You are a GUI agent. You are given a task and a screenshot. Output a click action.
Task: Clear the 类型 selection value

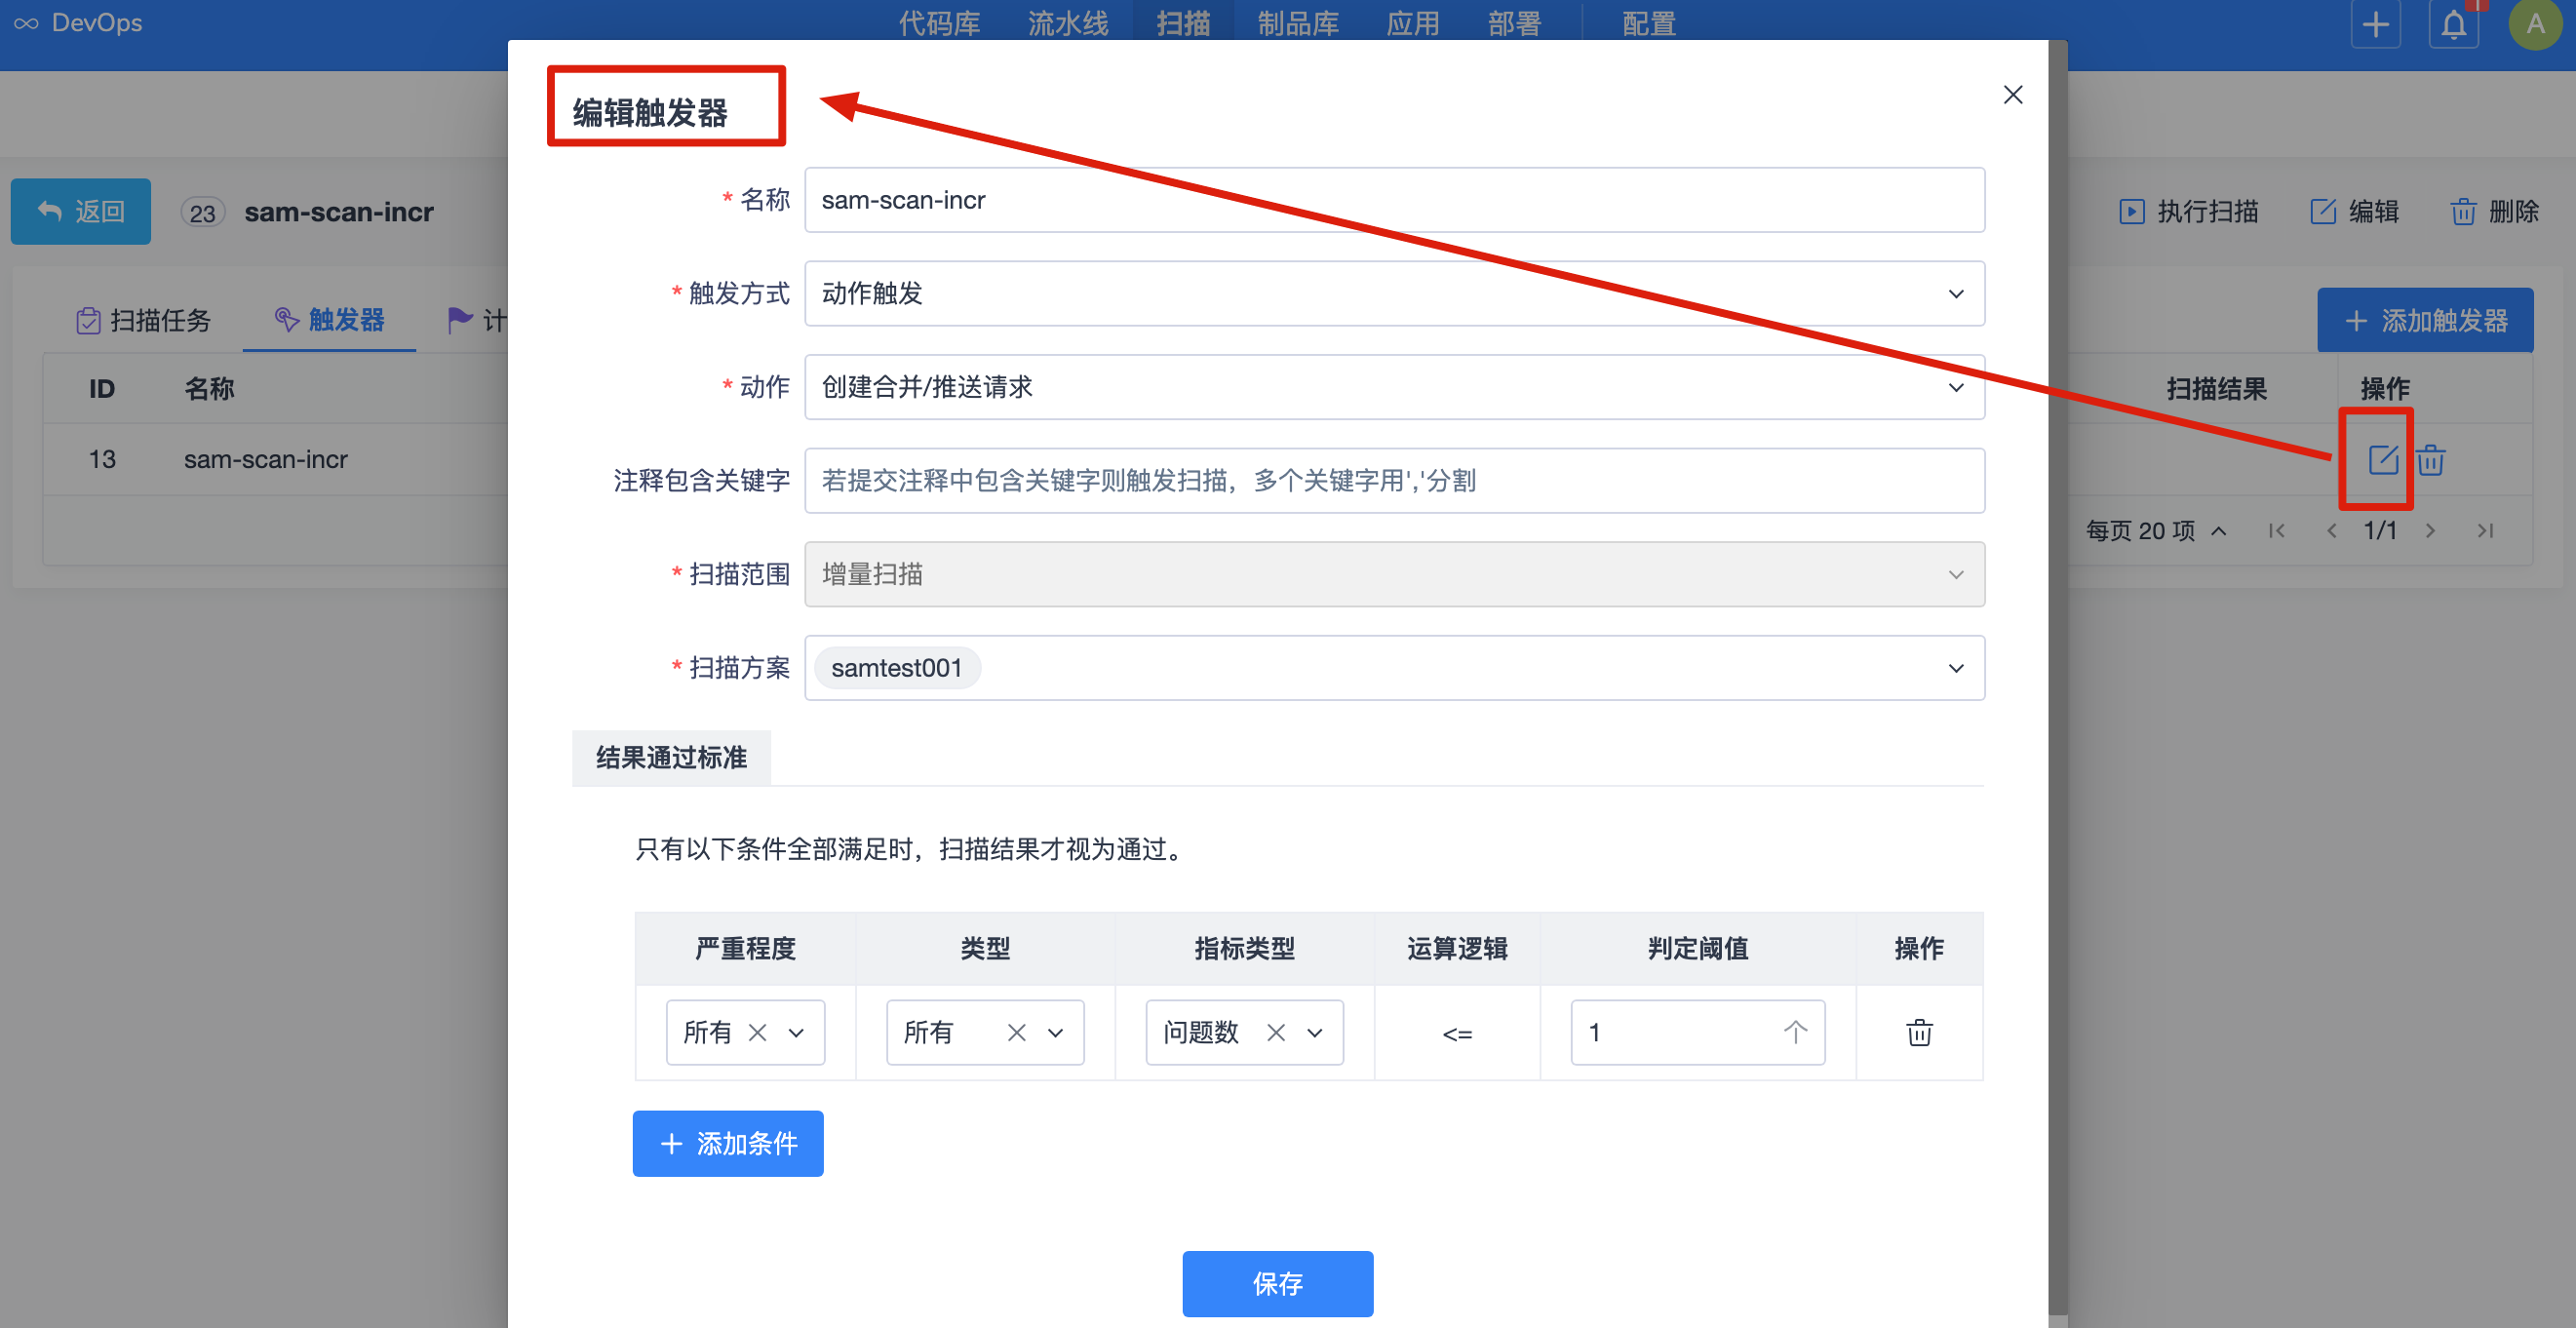(1016, 1032)
